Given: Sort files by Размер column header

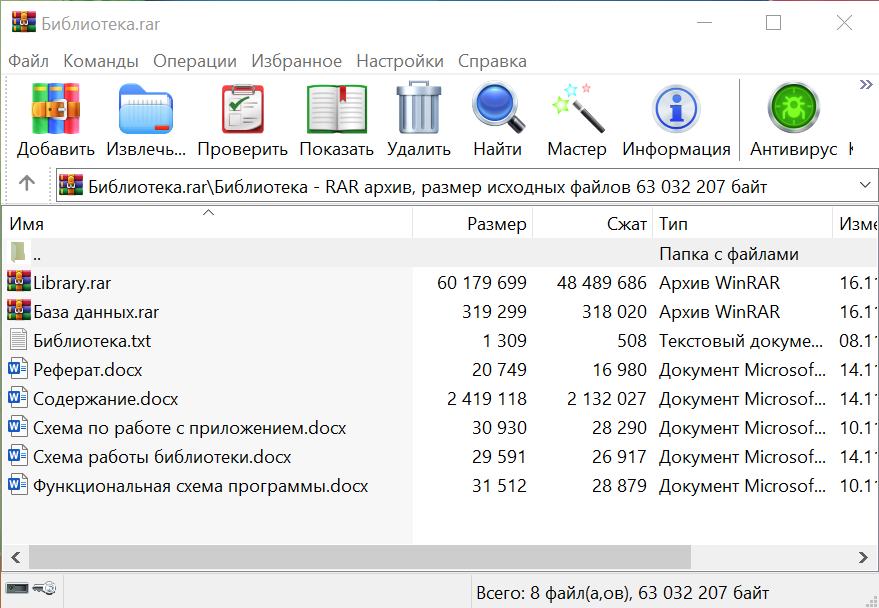Looking at the screenshot, I should pyautogui.click(x=496, y=224).
